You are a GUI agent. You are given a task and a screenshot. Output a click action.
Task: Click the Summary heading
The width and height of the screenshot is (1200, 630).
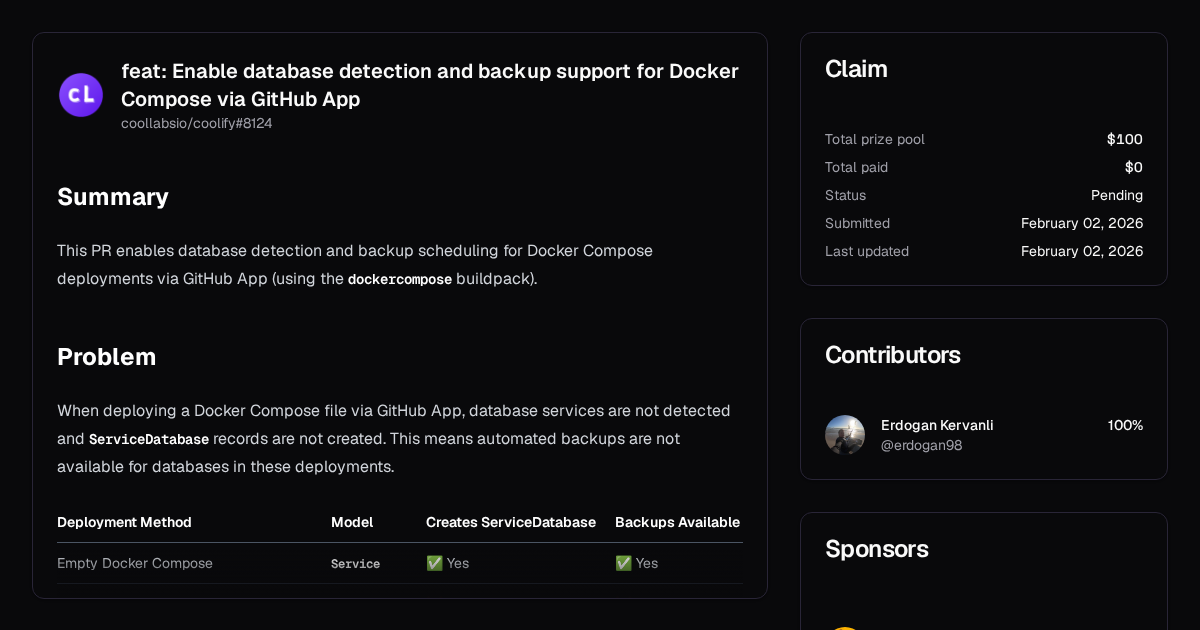(113, 197)
